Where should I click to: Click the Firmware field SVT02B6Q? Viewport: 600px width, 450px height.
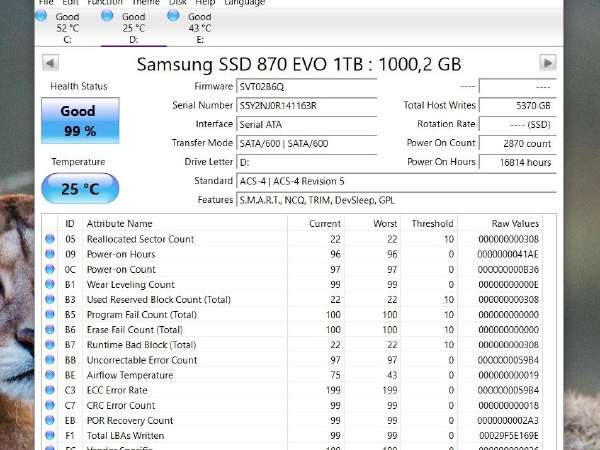(307, 86)
